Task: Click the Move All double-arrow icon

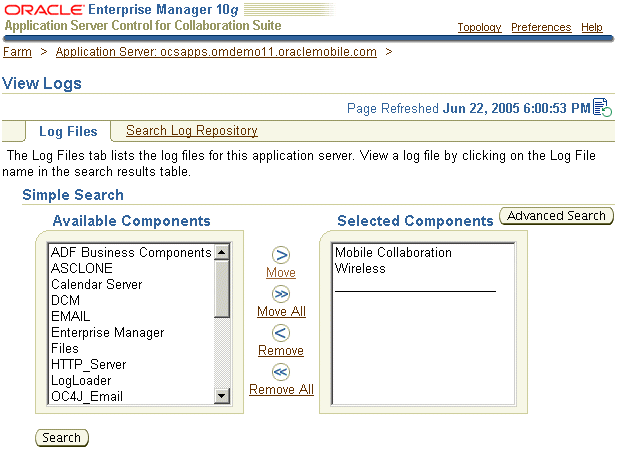Action: click(281, 294)
